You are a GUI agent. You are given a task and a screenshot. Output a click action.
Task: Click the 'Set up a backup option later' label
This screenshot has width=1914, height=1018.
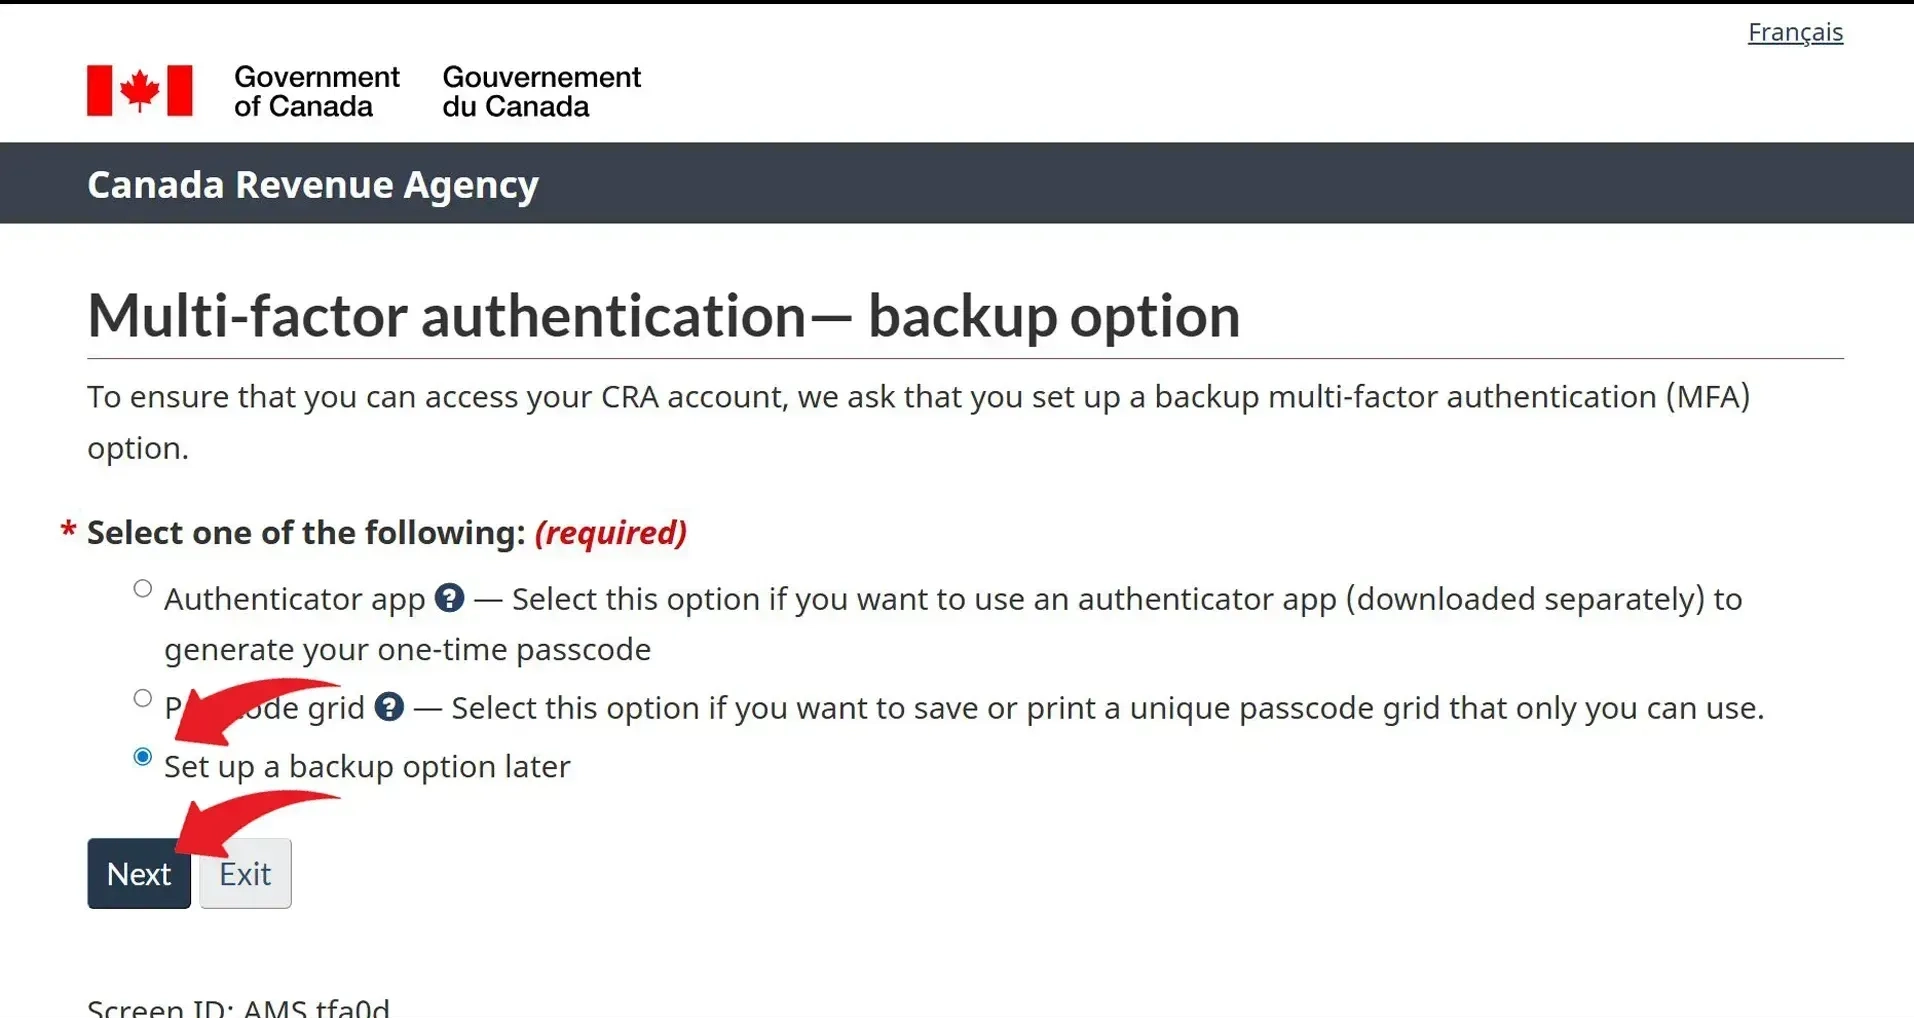367,766
